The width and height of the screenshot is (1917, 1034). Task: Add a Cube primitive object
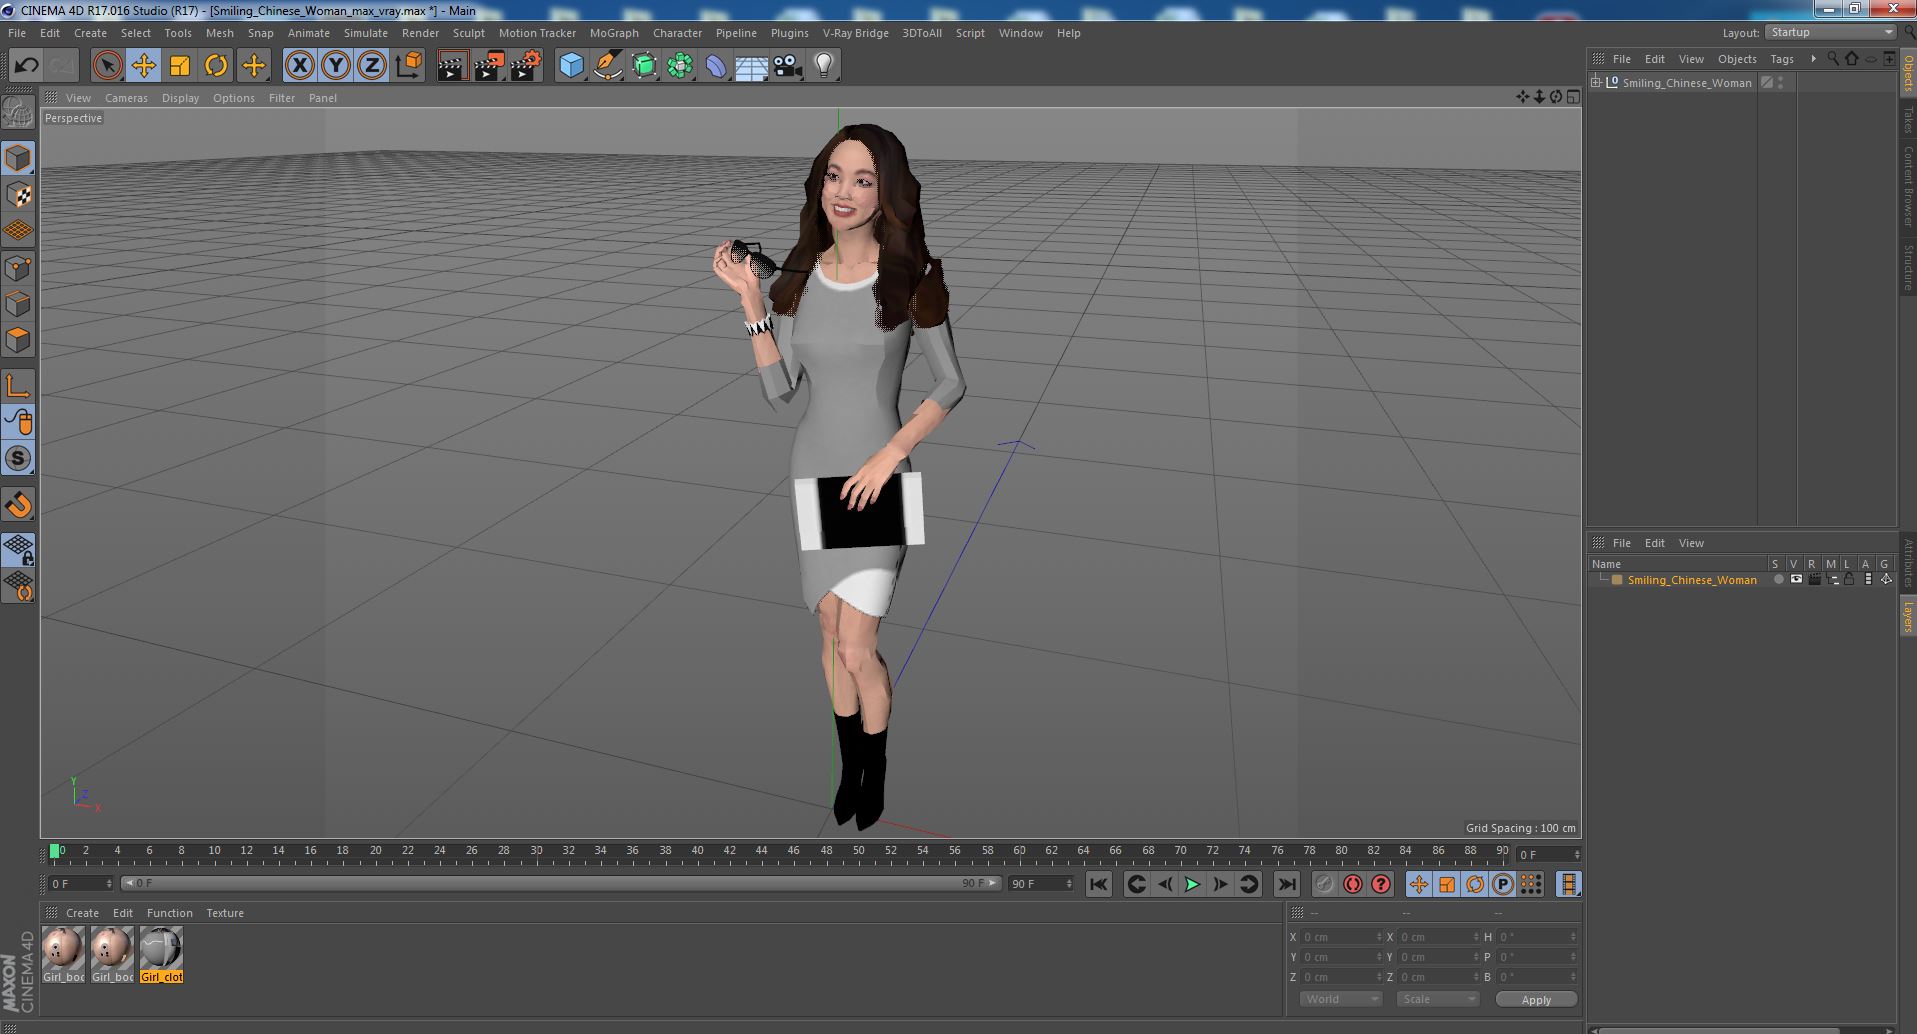click(571, 66)
